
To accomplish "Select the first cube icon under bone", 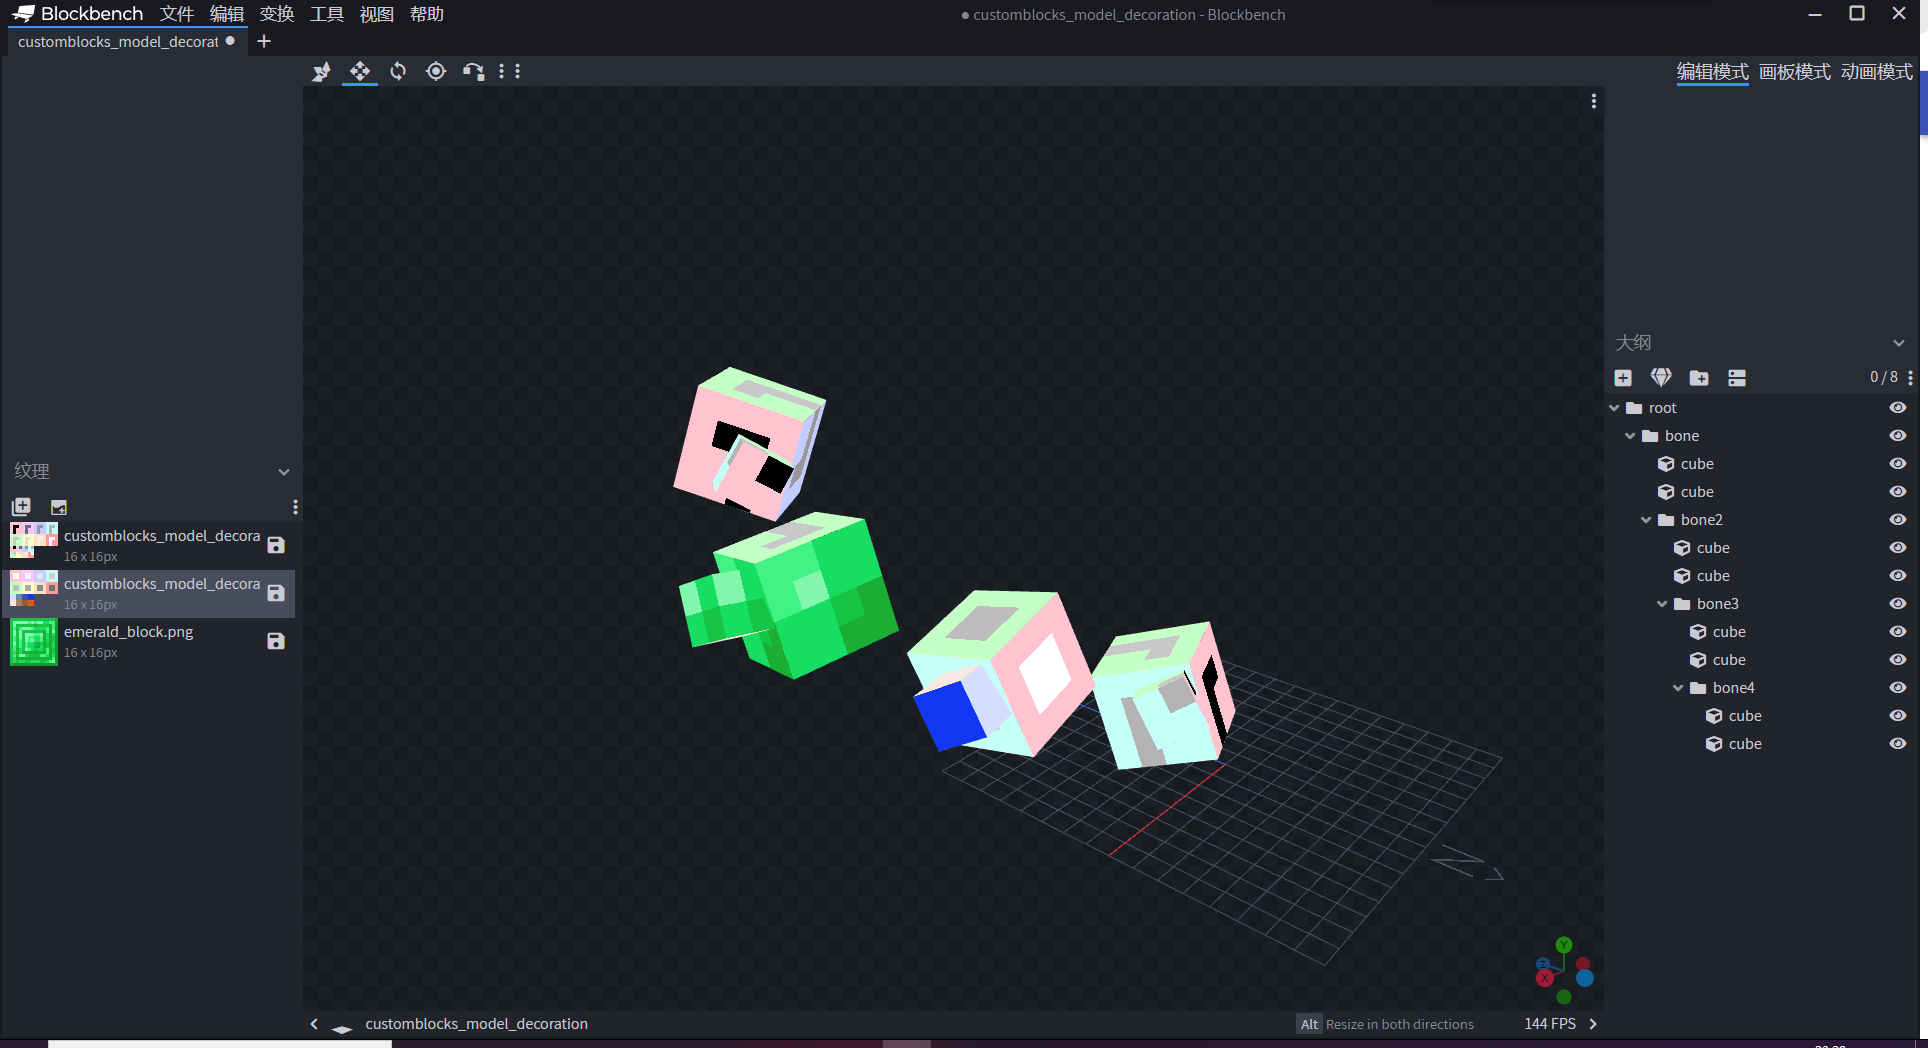I will tap(1666, 464).
